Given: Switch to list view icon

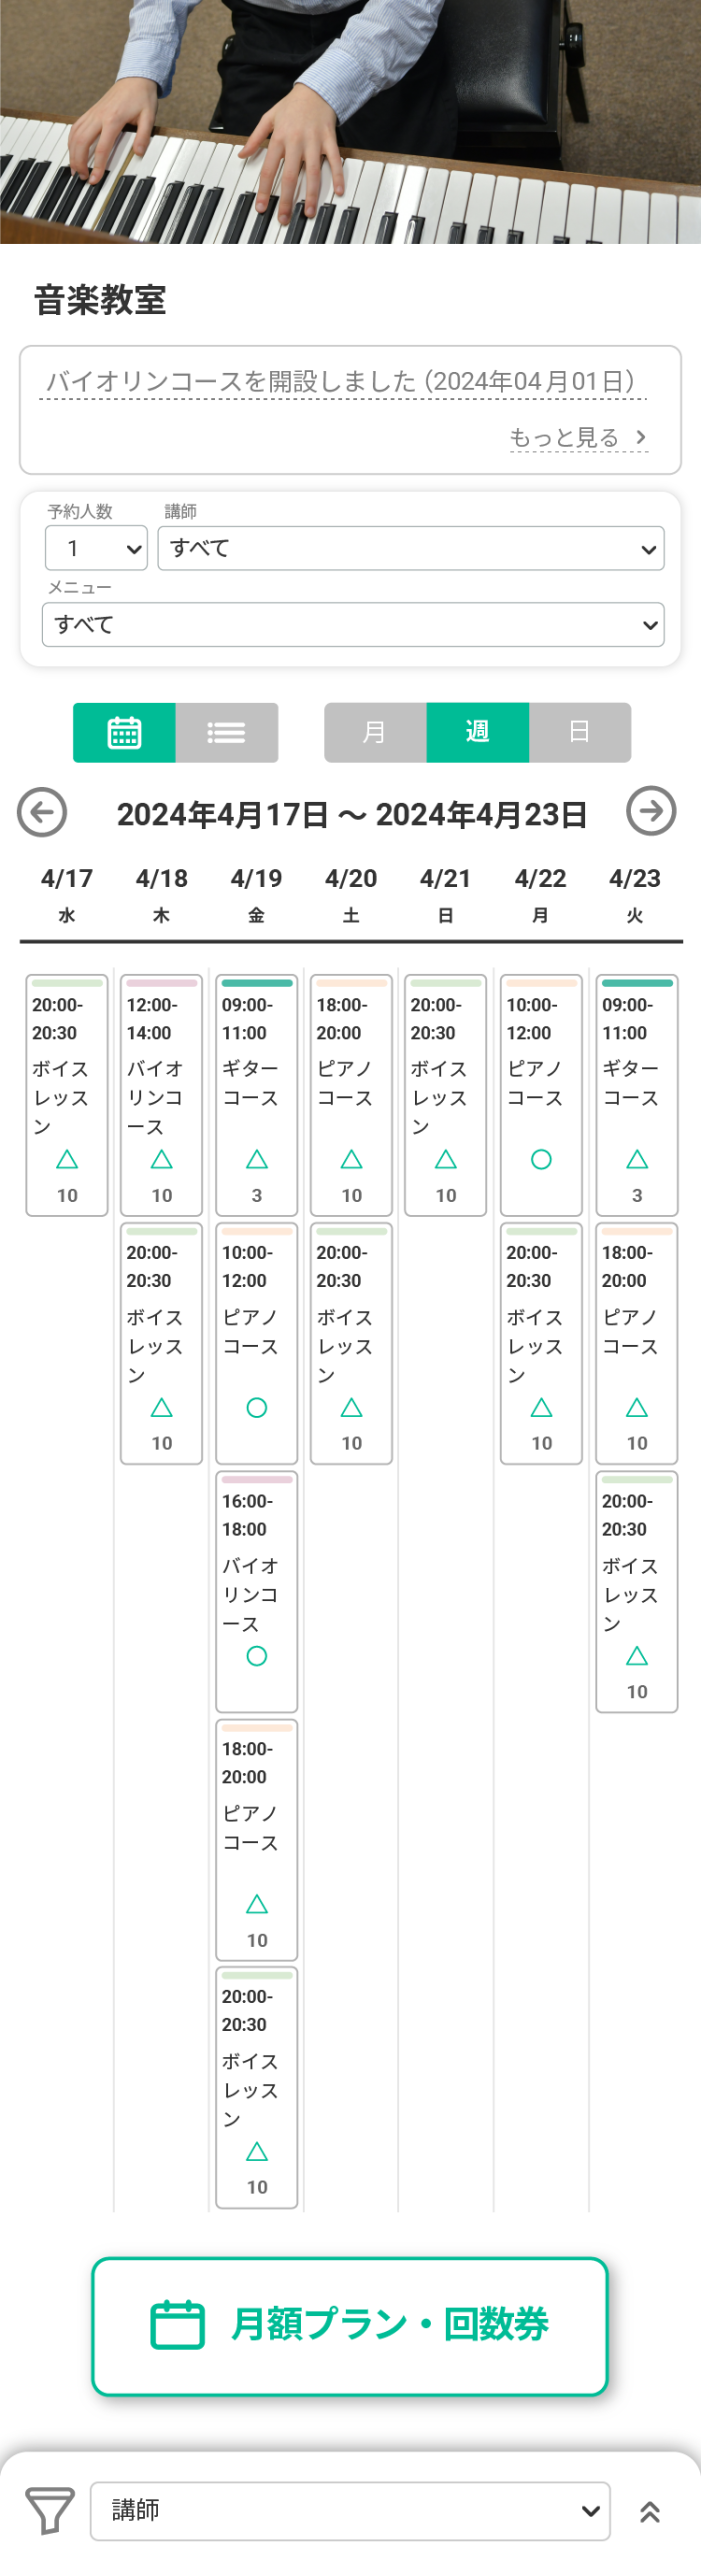Looking at the screenshot, I should tap(227, 732).
